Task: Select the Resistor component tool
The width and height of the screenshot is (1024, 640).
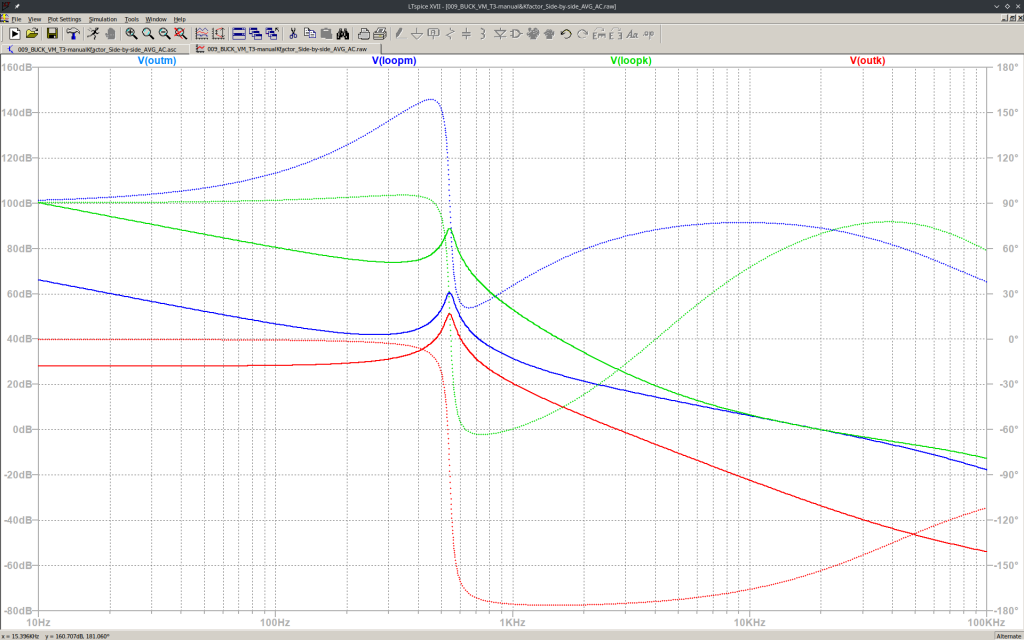Action: [450, 34]
